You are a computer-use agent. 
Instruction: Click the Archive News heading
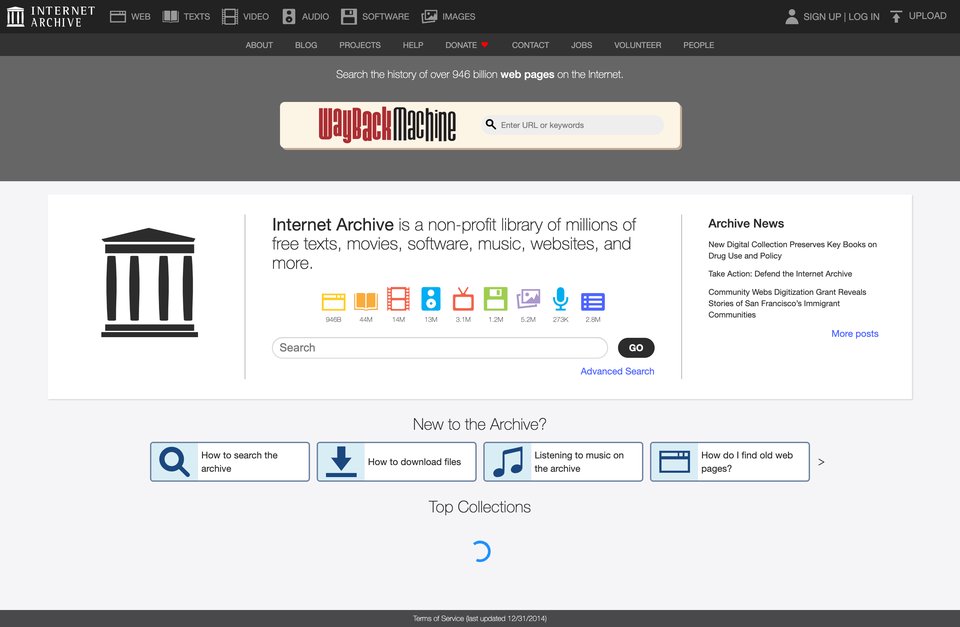[x=746, y=223]
